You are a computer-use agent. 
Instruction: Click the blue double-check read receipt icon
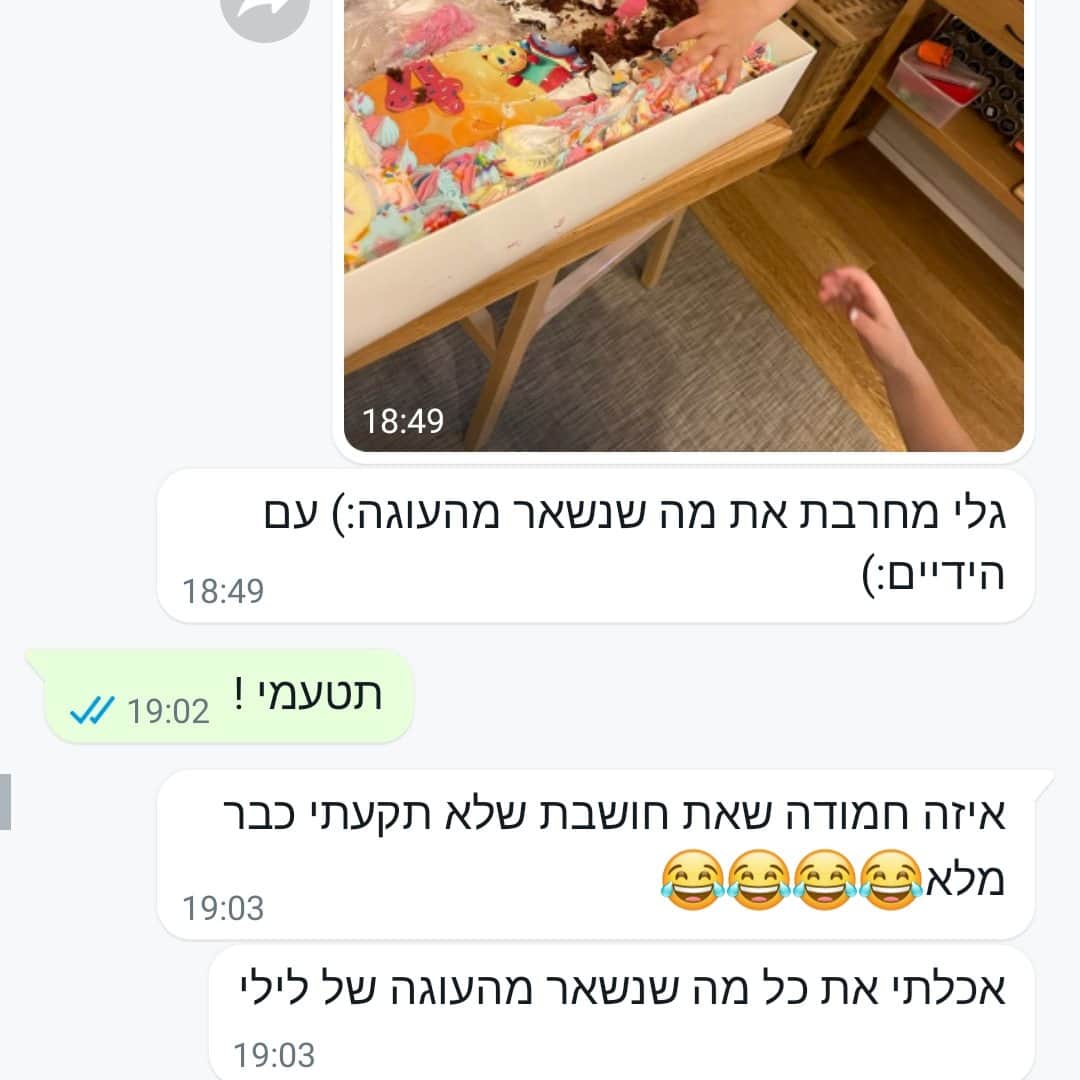tap(92, 710)
